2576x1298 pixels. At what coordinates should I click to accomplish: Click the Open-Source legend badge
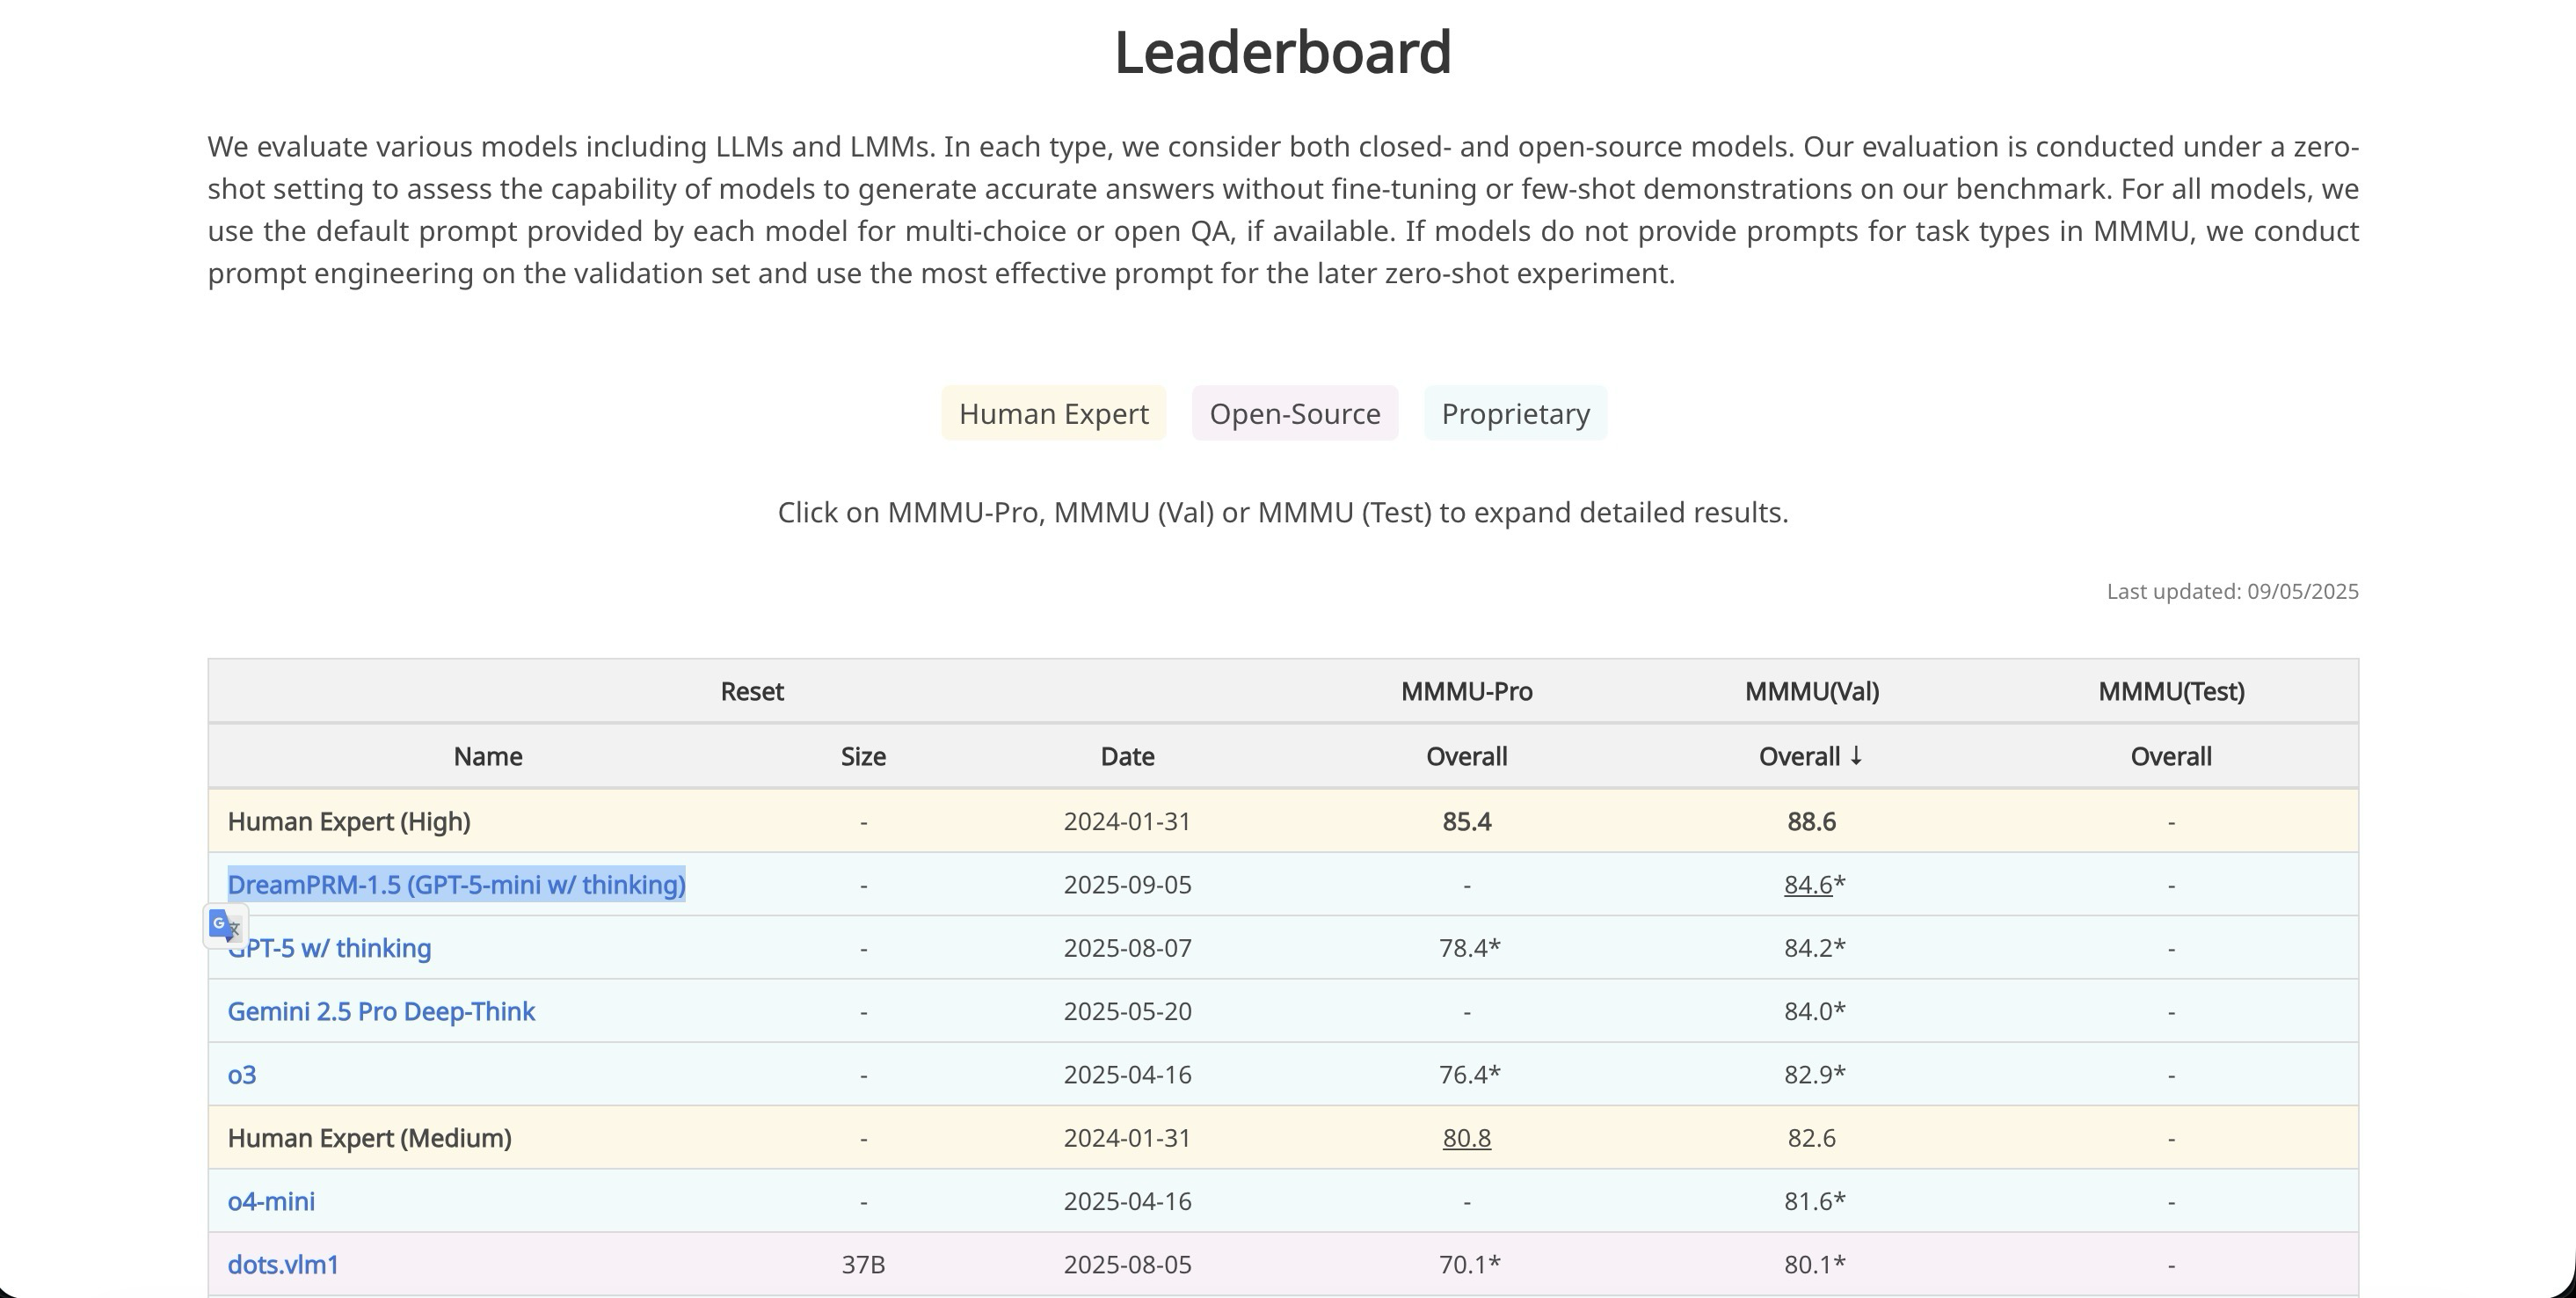coord(1295,413)
